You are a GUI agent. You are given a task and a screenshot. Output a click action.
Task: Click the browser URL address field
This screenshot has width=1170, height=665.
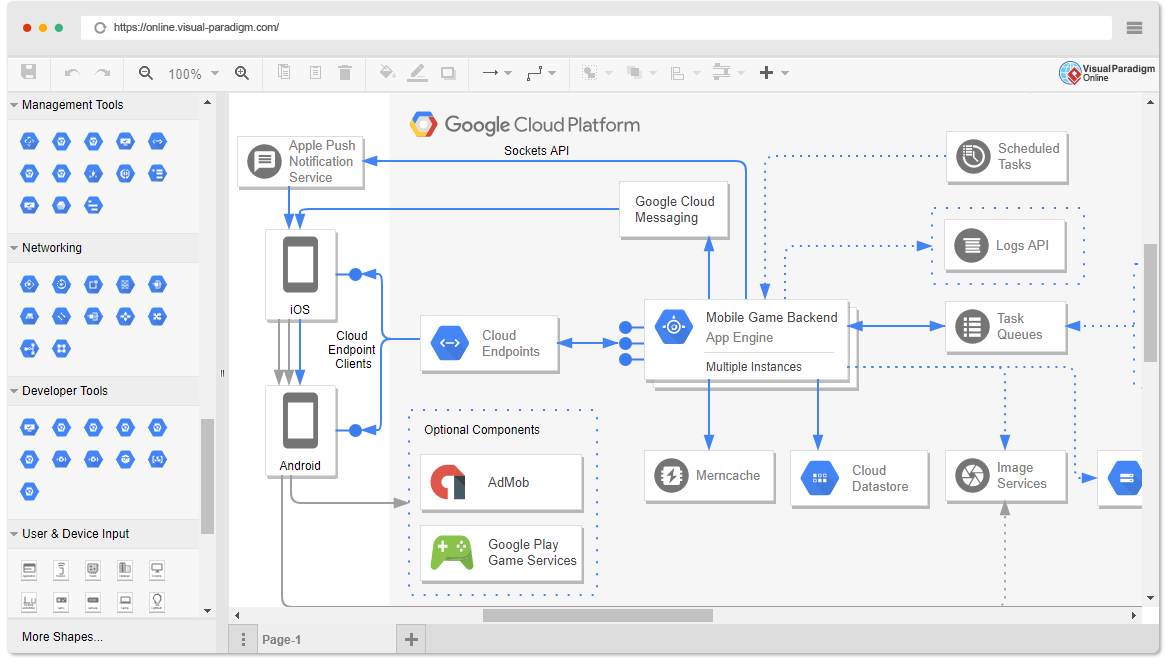[x=595, y=28]
